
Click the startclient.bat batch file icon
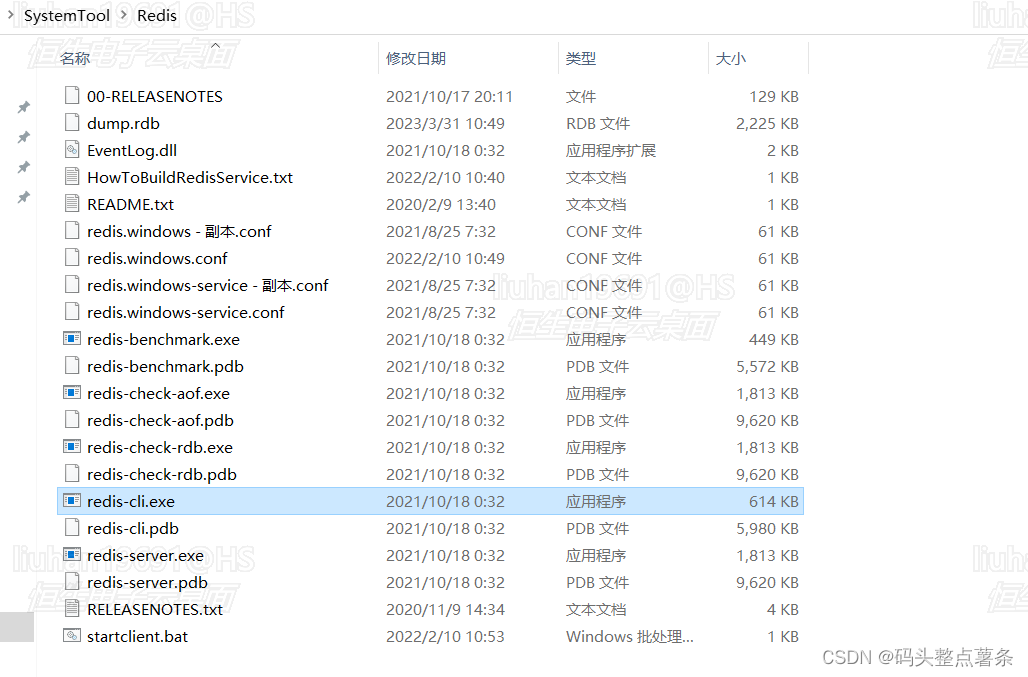click(70, 636)
